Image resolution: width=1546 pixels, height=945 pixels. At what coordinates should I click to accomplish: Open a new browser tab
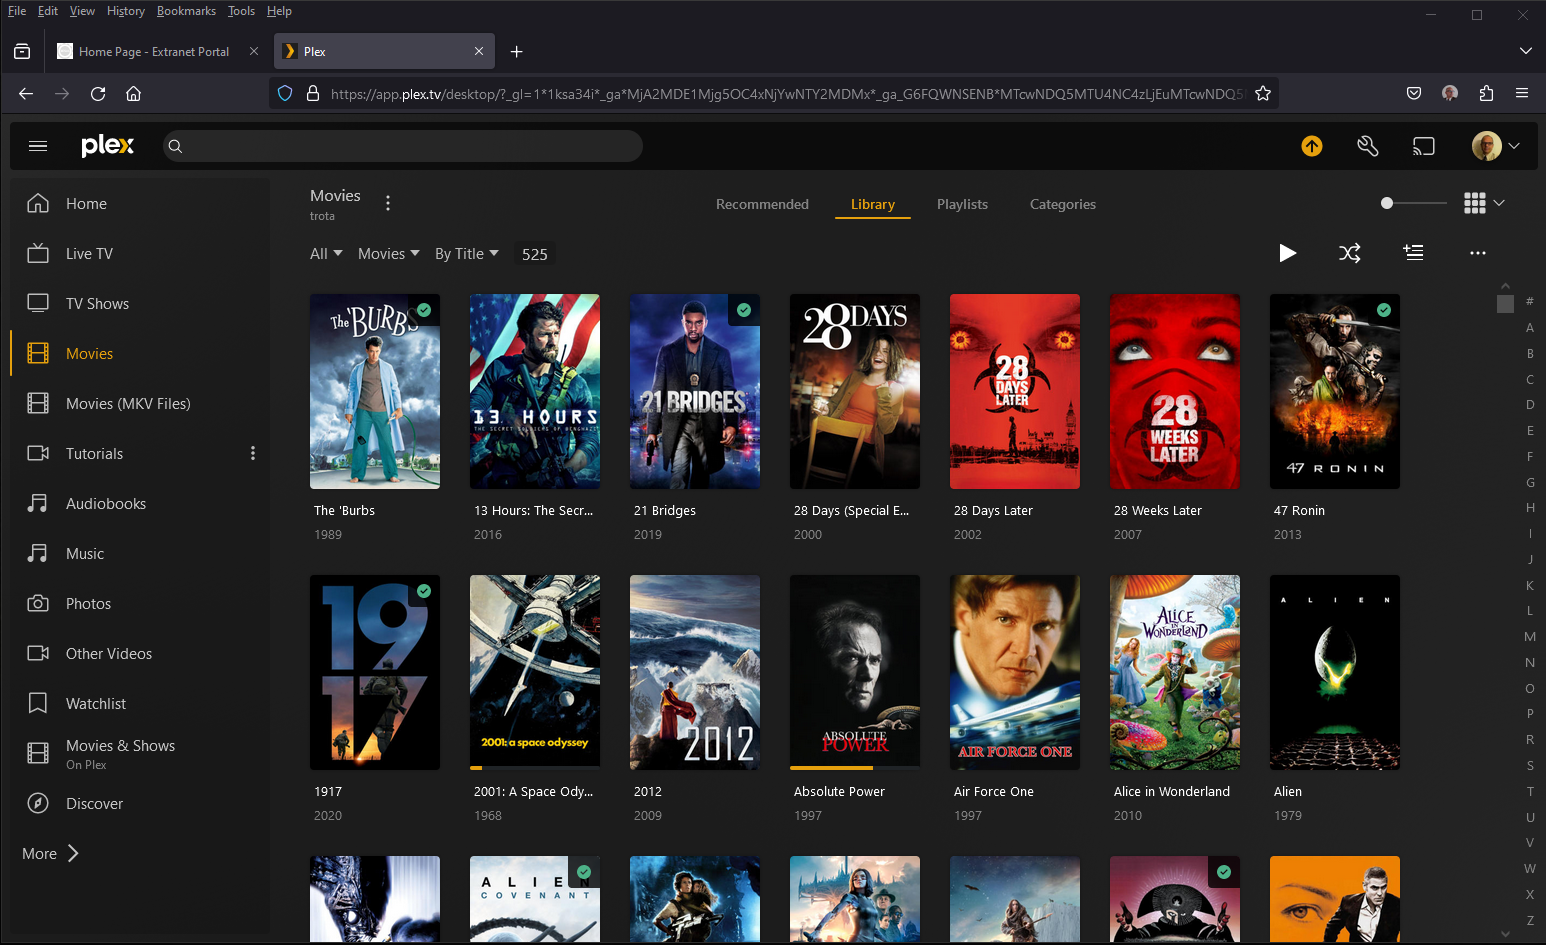click(x=517, y=51)
